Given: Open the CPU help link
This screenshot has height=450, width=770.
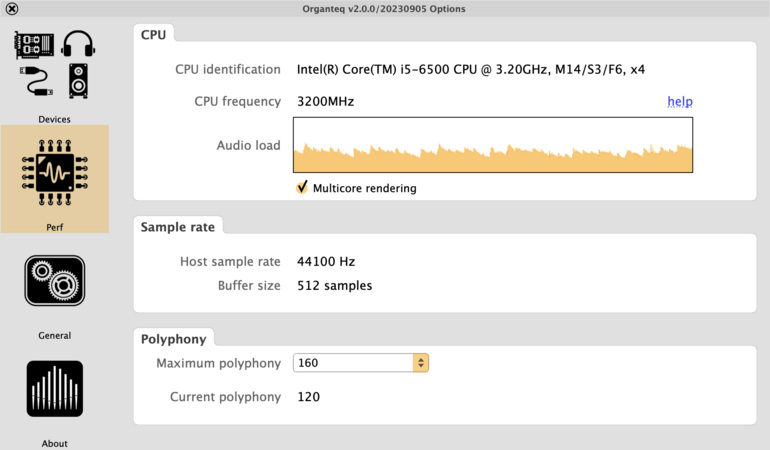Looking at the screenshot, I should click(680, 101).
